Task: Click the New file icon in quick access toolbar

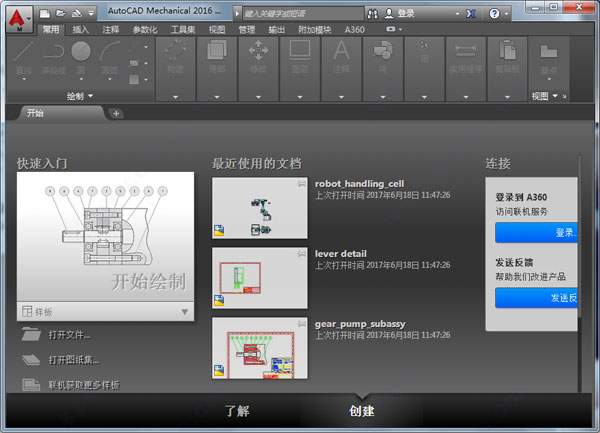Action: (x=45, y=14)
